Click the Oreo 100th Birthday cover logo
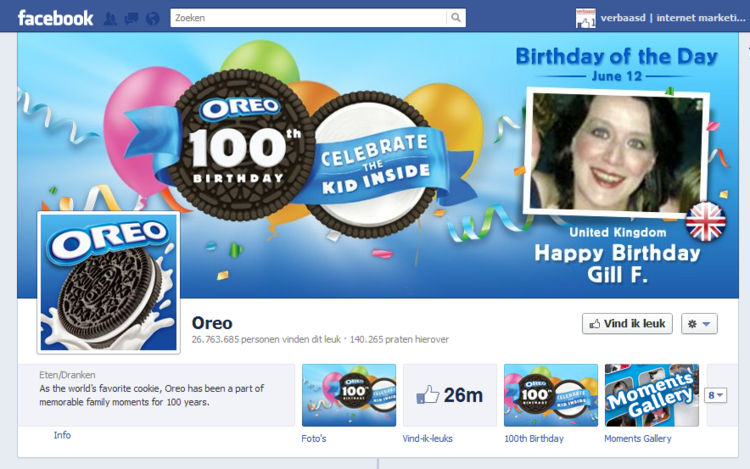 point(242,145)
